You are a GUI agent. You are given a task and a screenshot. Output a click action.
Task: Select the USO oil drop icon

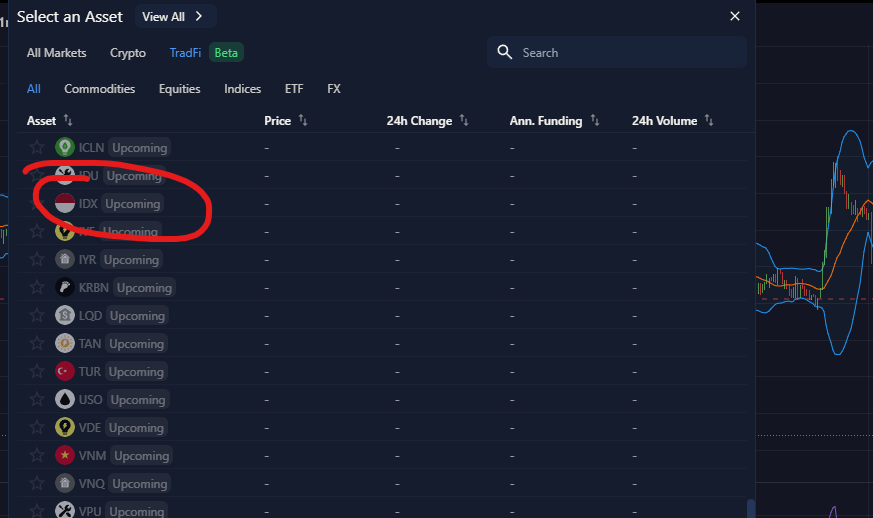tap(65, 399)
